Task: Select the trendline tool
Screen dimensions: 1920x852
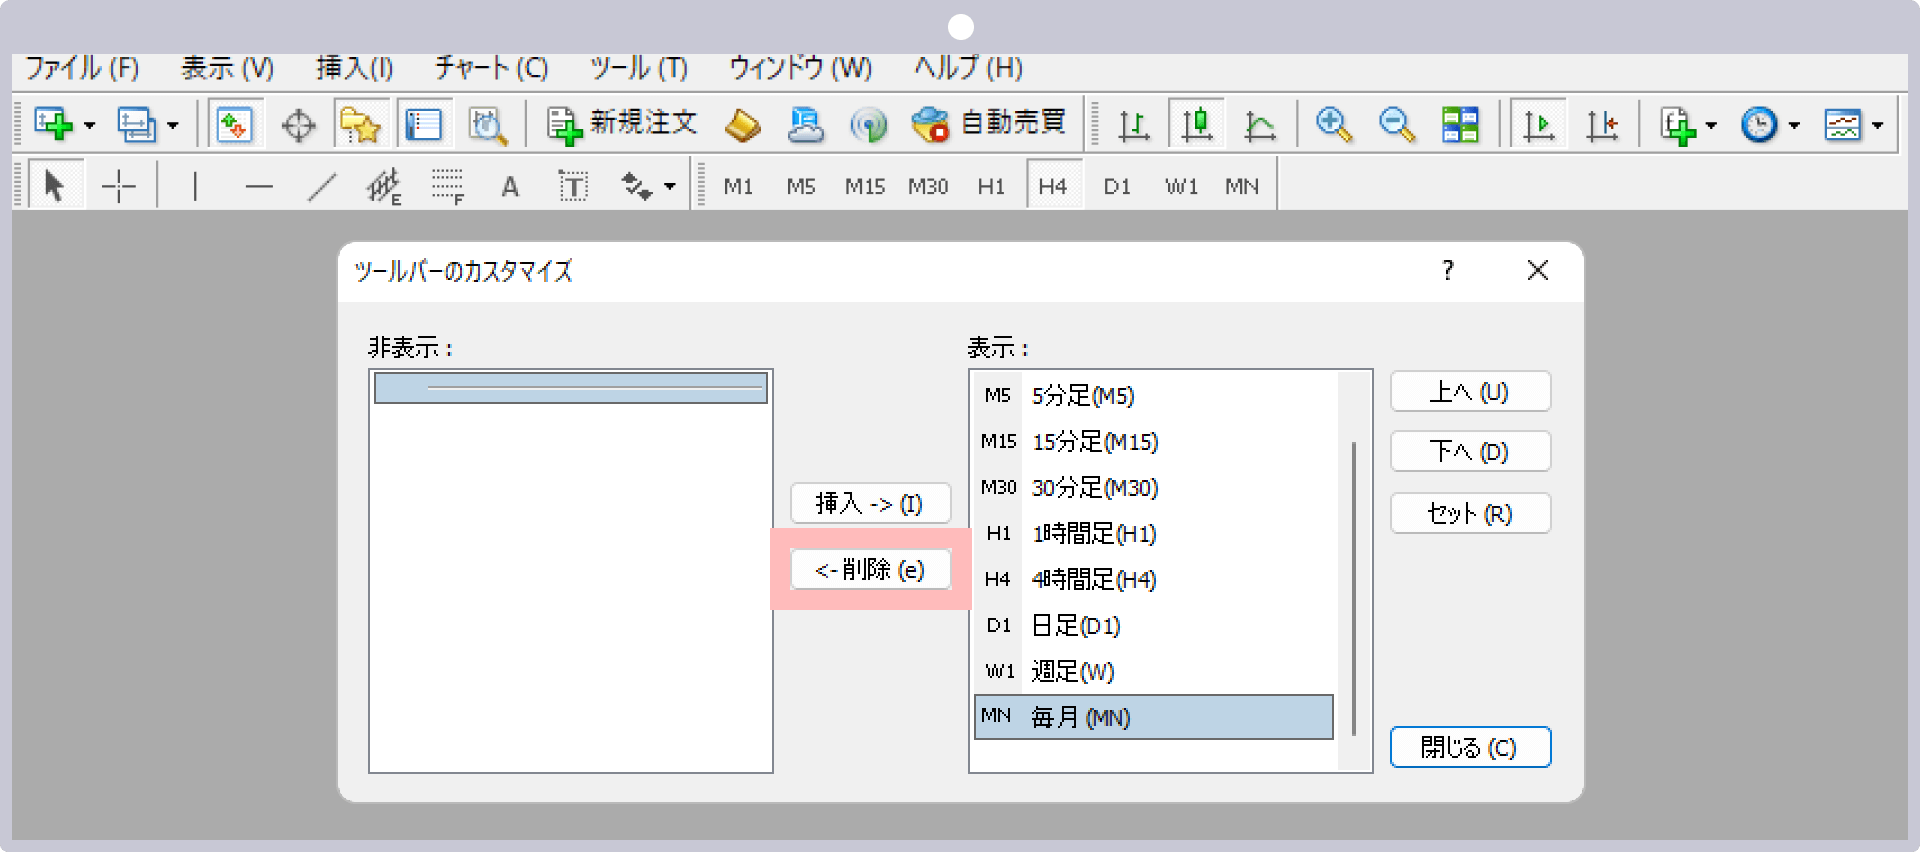Action: point(322,186)
